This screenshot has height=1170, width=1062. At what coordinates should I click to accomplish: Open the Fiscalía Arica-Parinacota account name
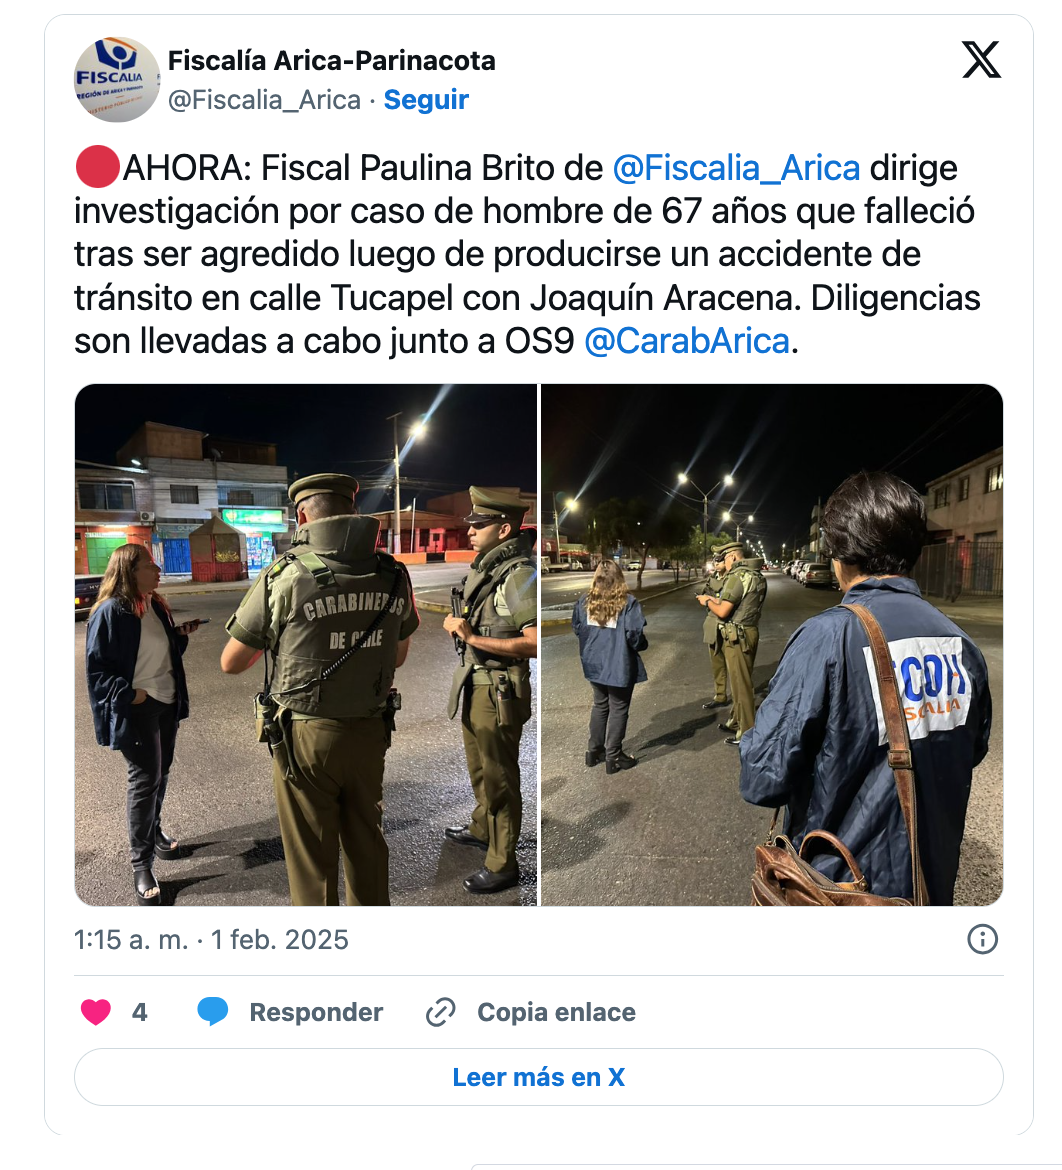point(331,60)
